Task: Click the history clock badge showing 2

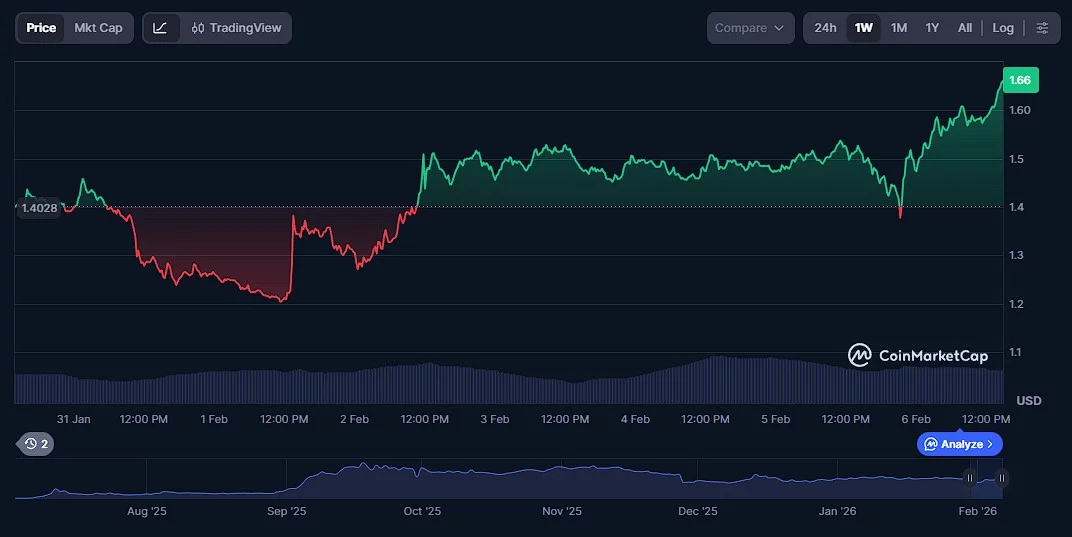Action: [x=36, y=444]
